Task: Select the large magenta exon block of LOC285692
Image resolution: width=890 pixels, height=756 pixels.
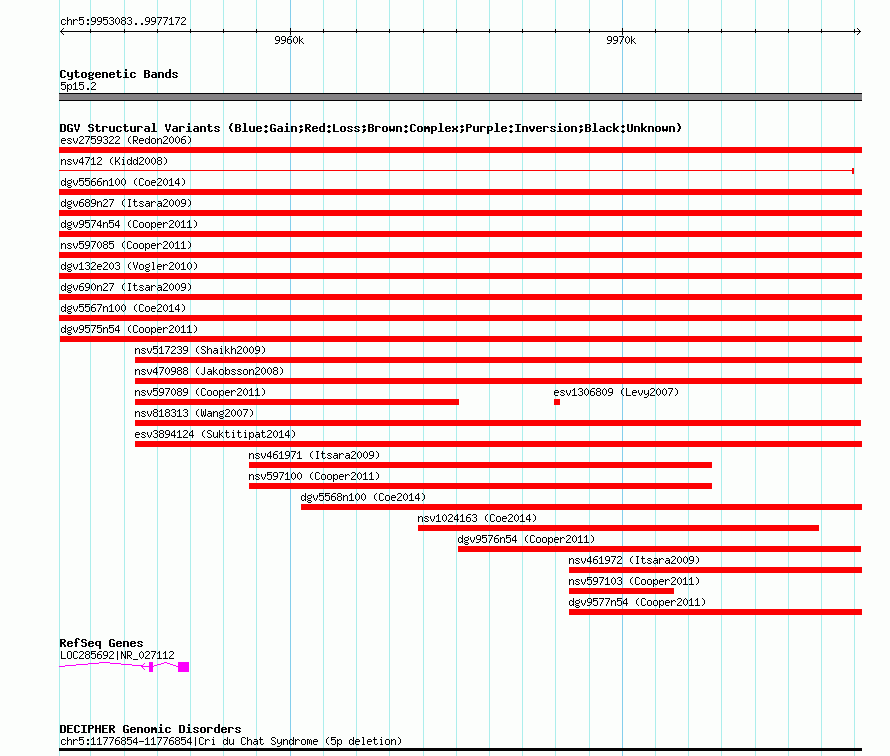Action: pos(183,667)
